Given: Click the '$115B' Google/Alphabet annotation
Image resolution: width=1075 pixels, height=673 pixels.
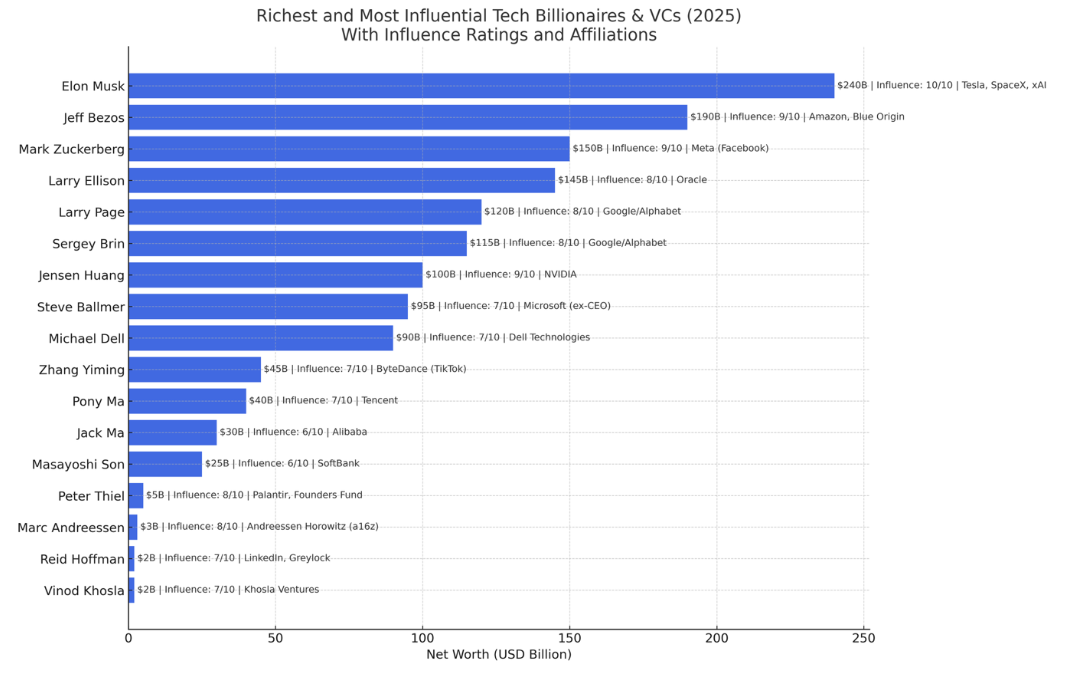Looking at the screenshot, I should (568, 243).
